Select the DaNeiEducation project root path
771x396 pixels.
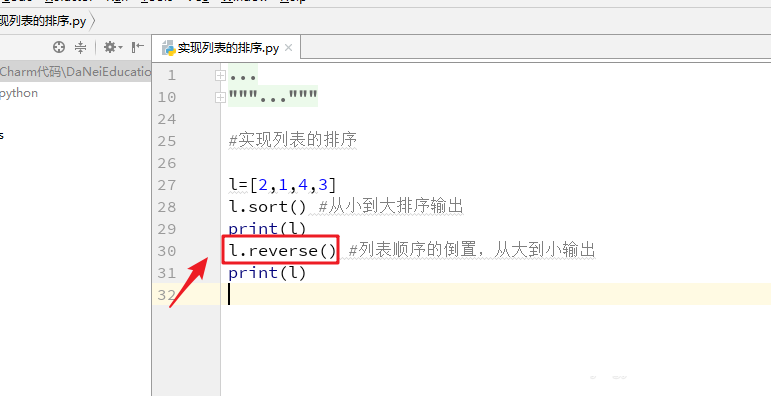[x=75, y=72]
